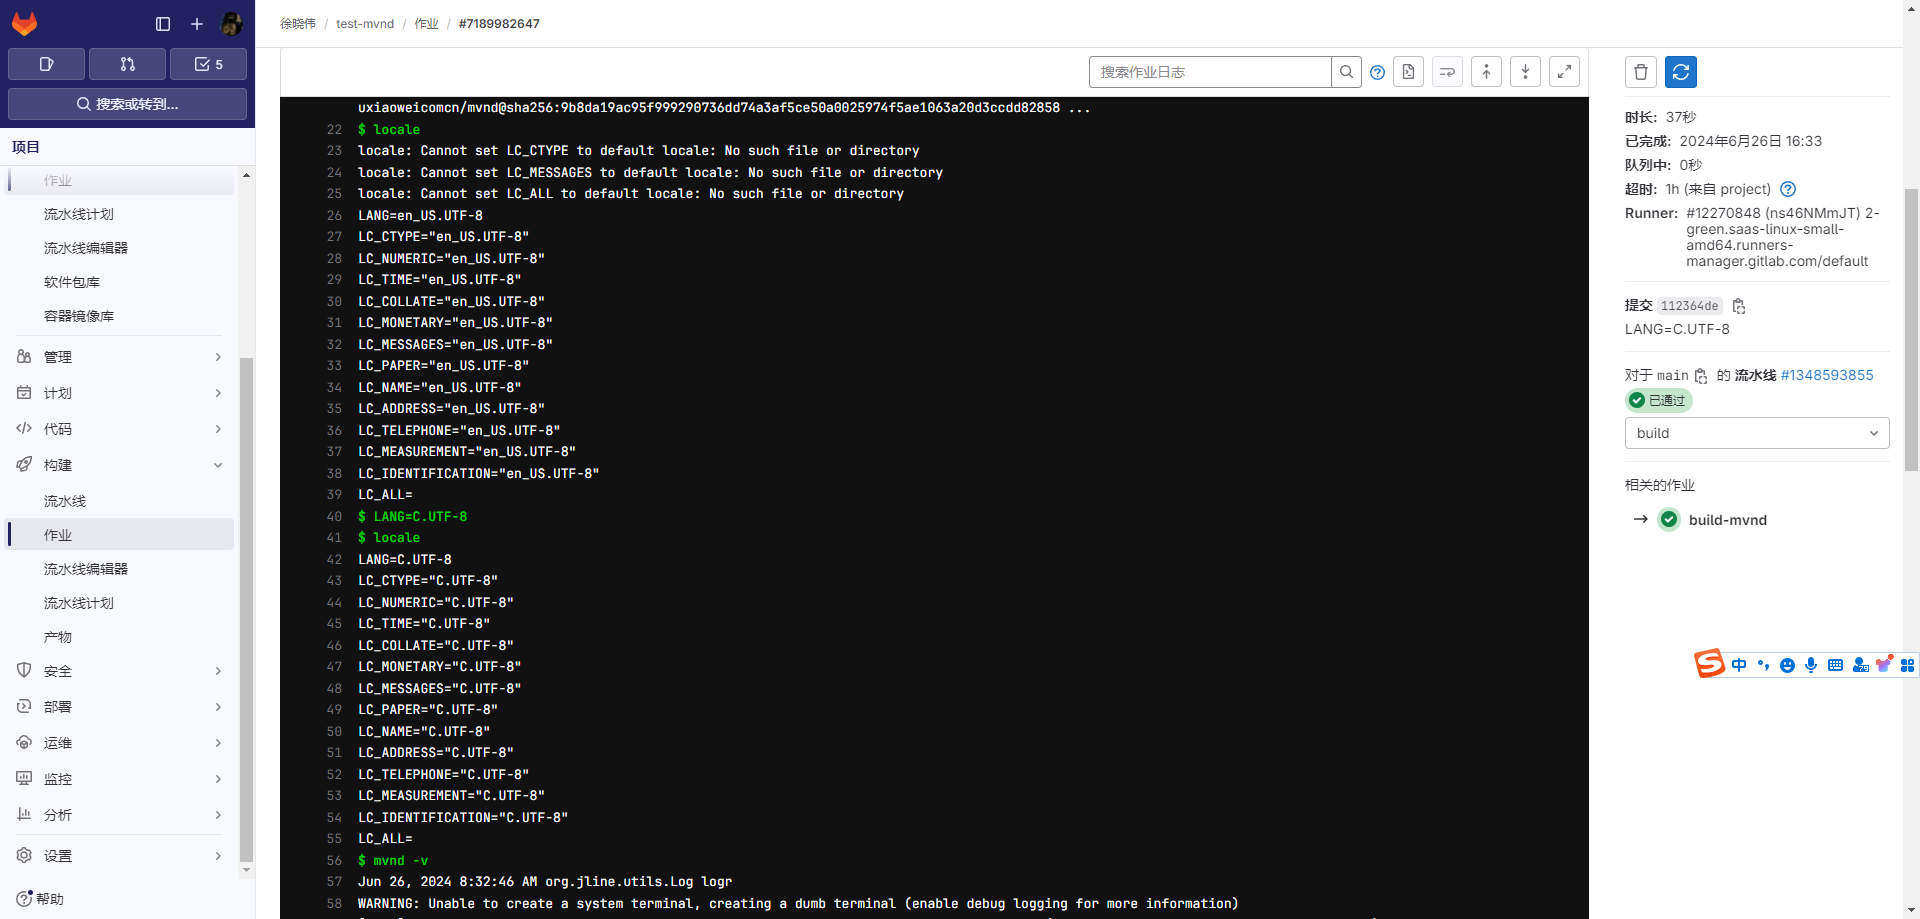
Task: Click the GitLab fox logo
Action: pos(25,23)
